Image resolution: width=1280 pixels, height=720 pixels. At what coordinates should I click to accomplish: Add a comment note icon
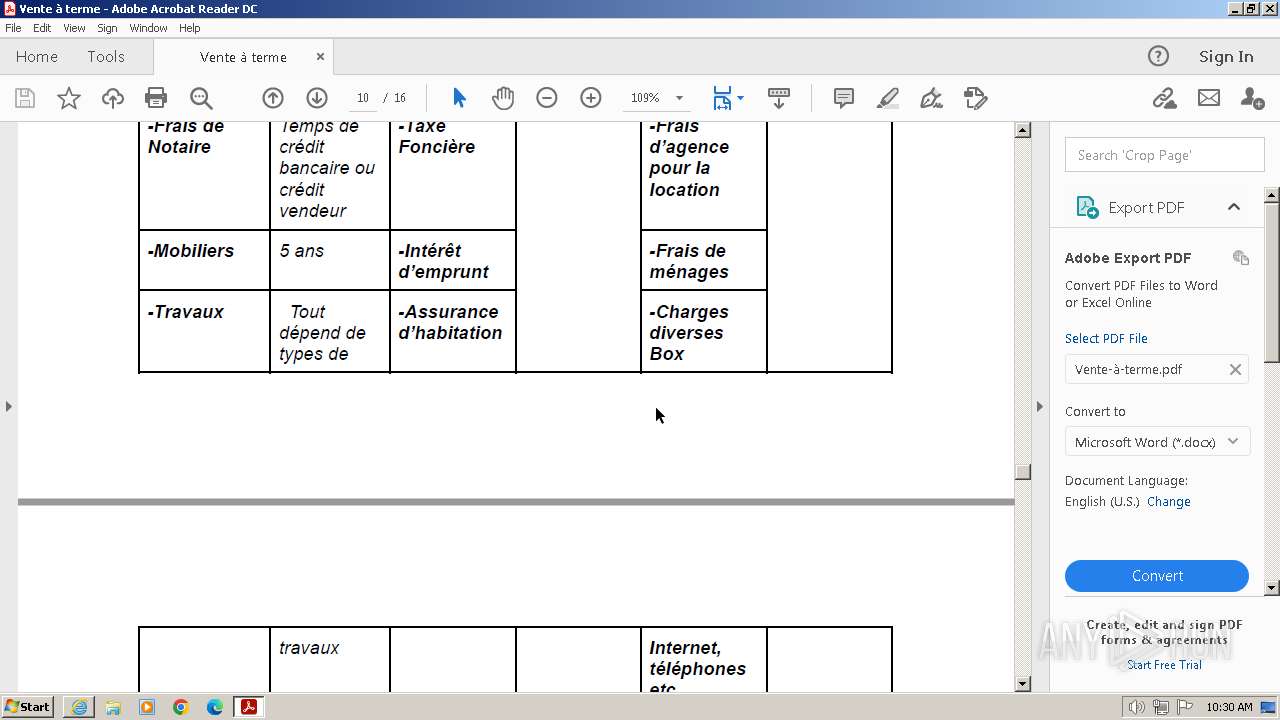coord(844,98)
